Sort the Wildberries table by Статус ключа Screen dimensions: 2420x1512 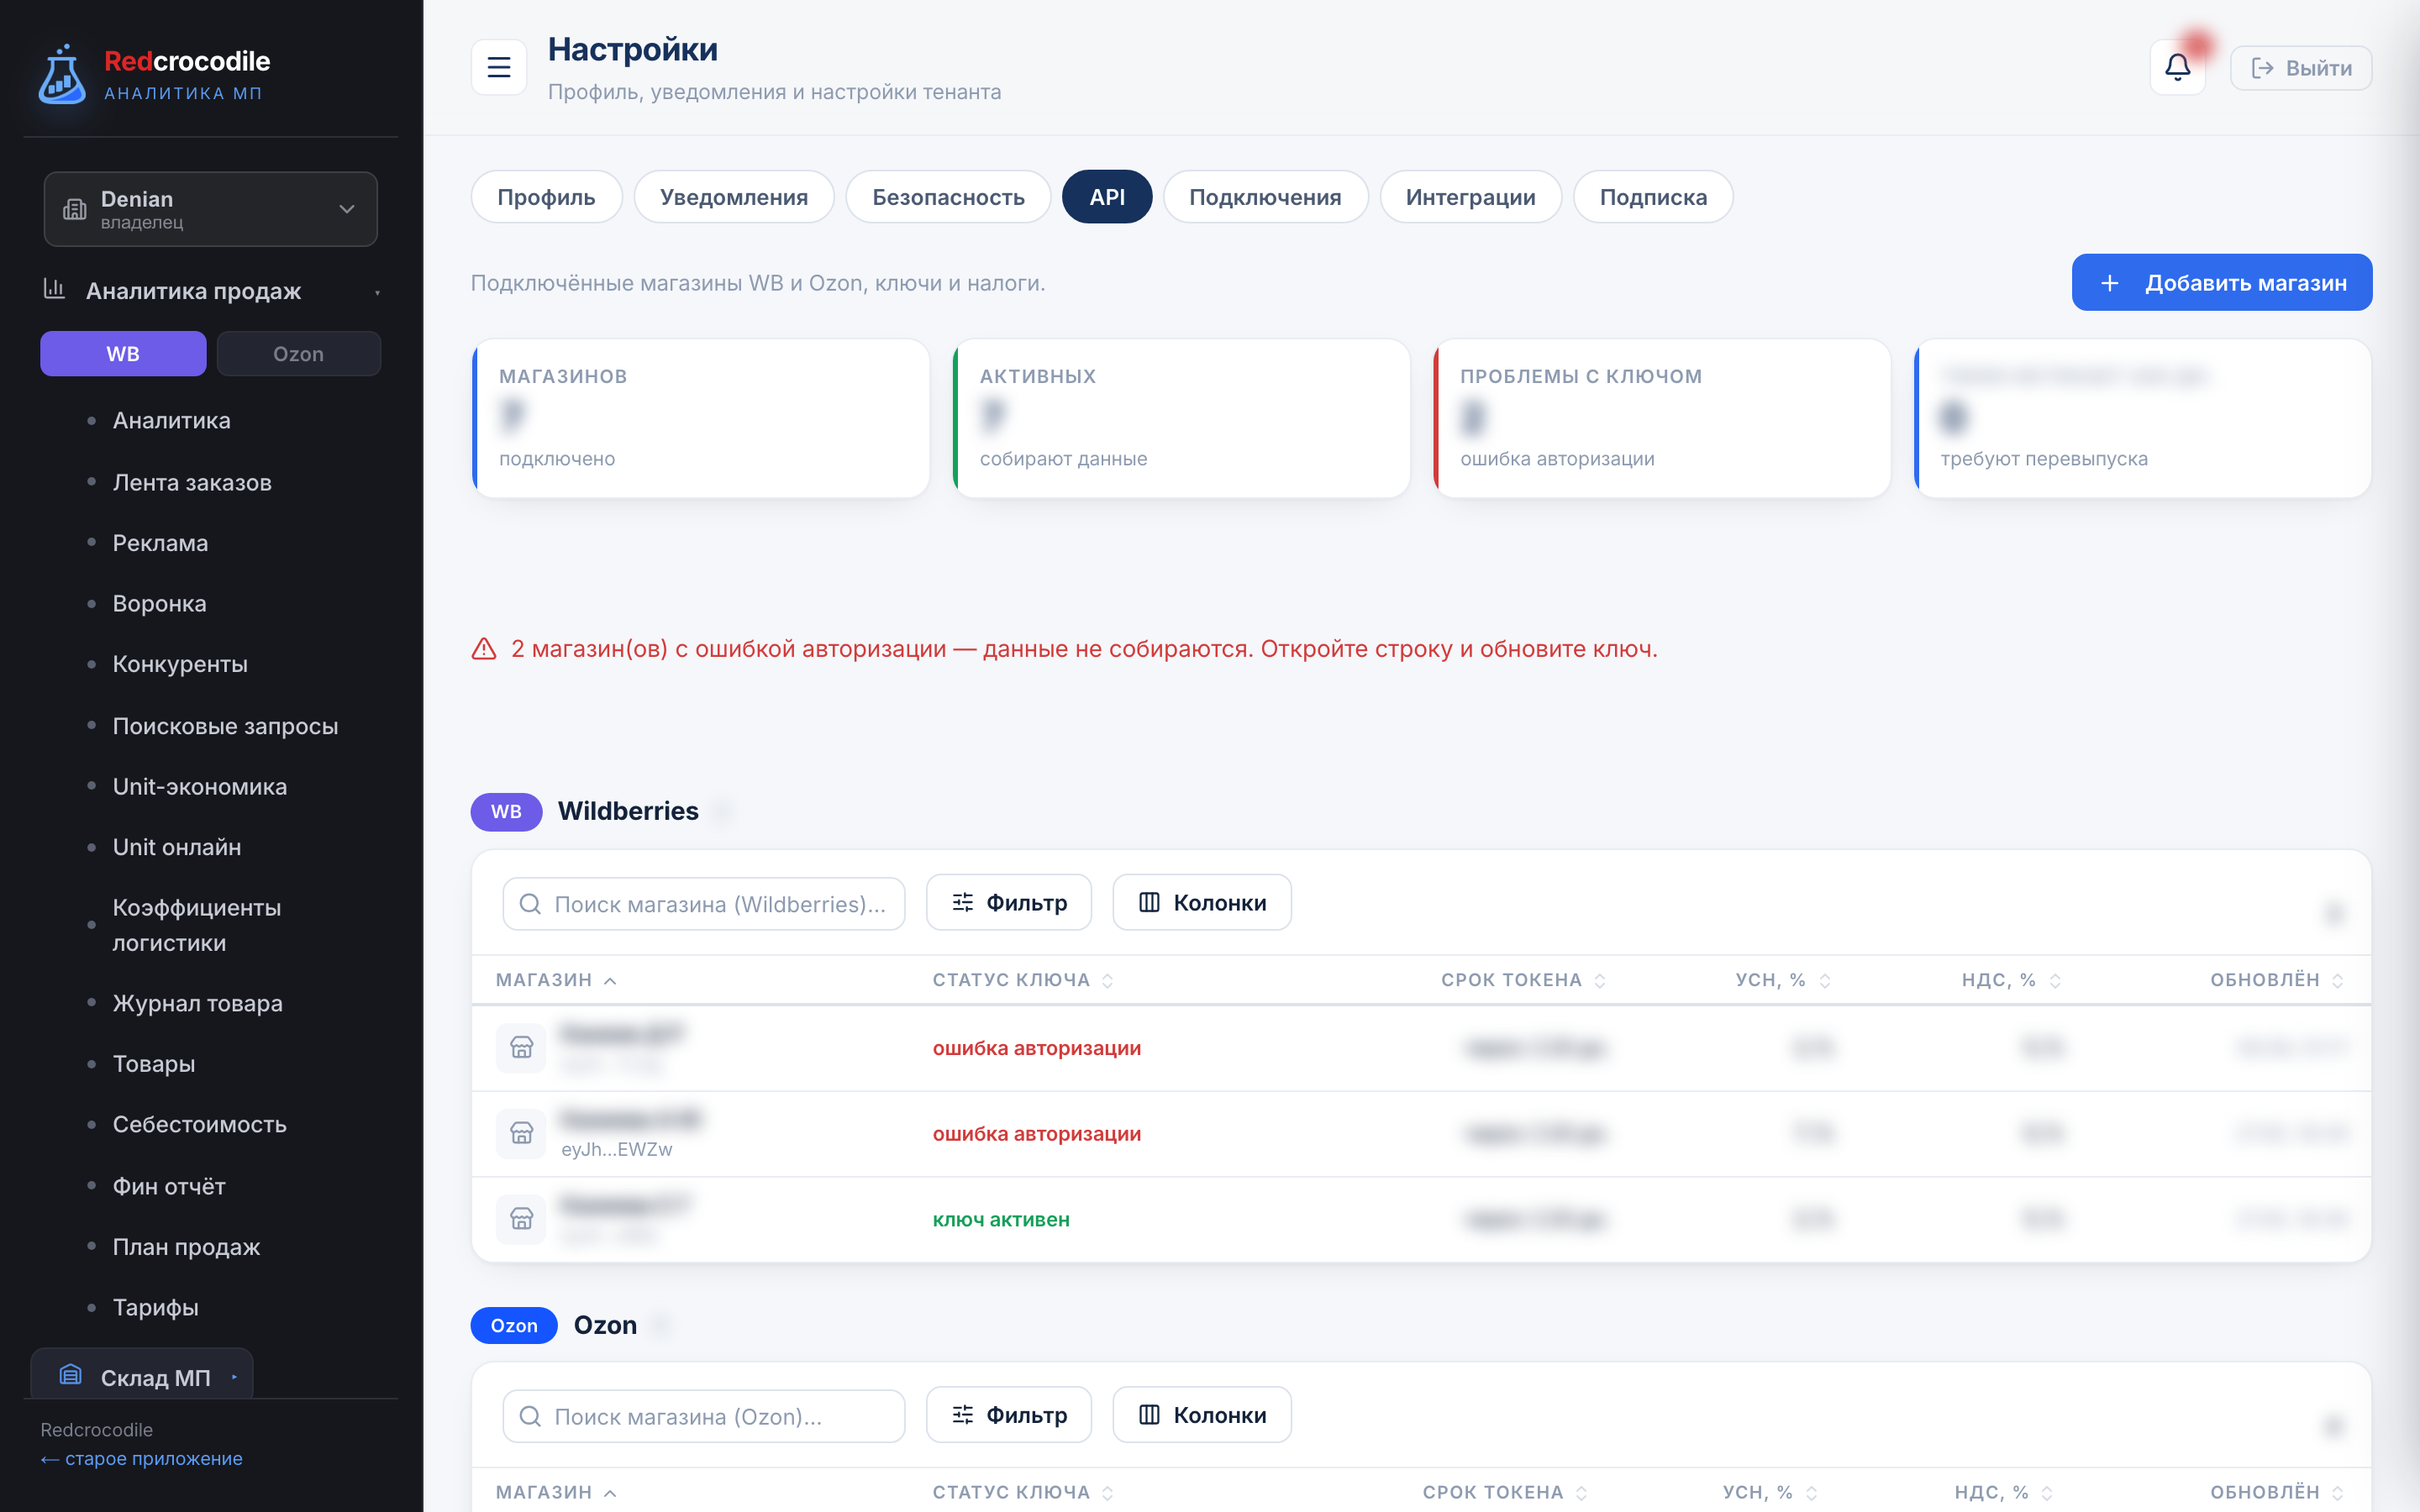(x=1022, y=980)
